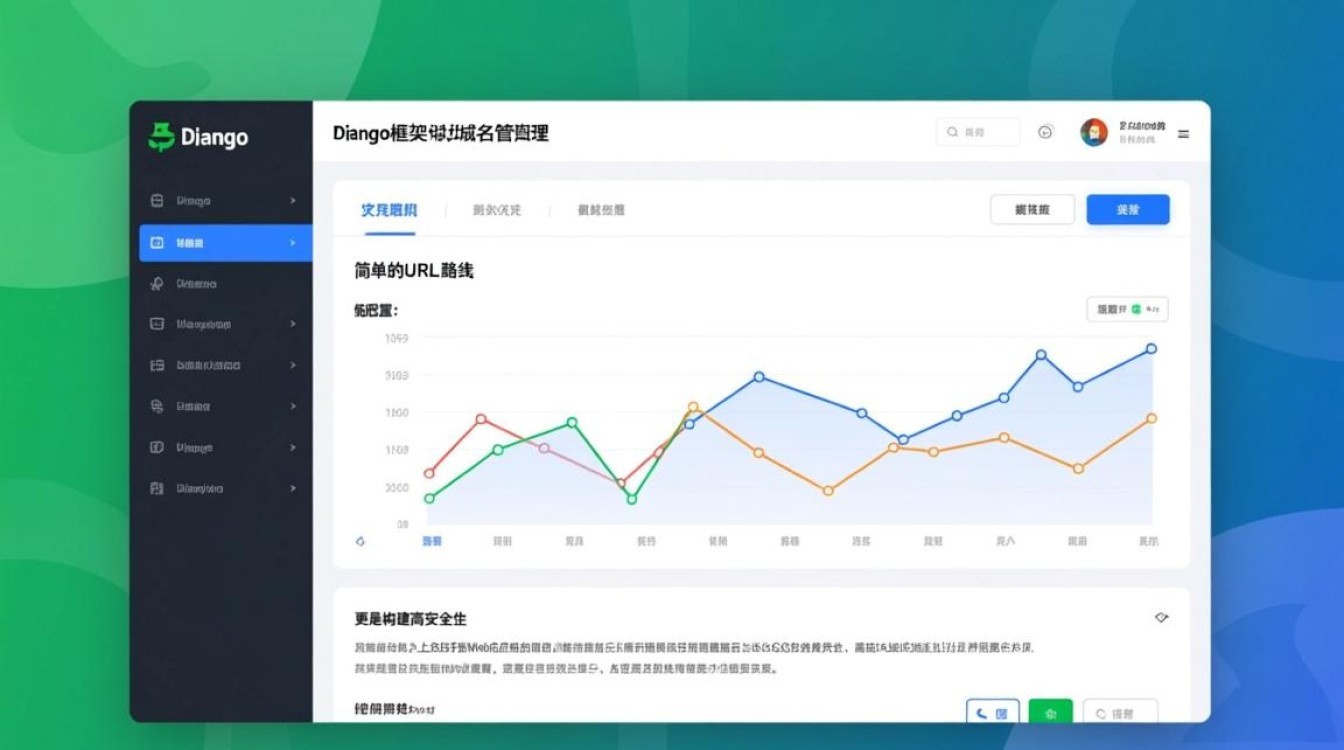The width and height of the screenshot is (1344, 750).
Task: Click the white outlined button beside the blue one
Action: [x=1032, y=209]
